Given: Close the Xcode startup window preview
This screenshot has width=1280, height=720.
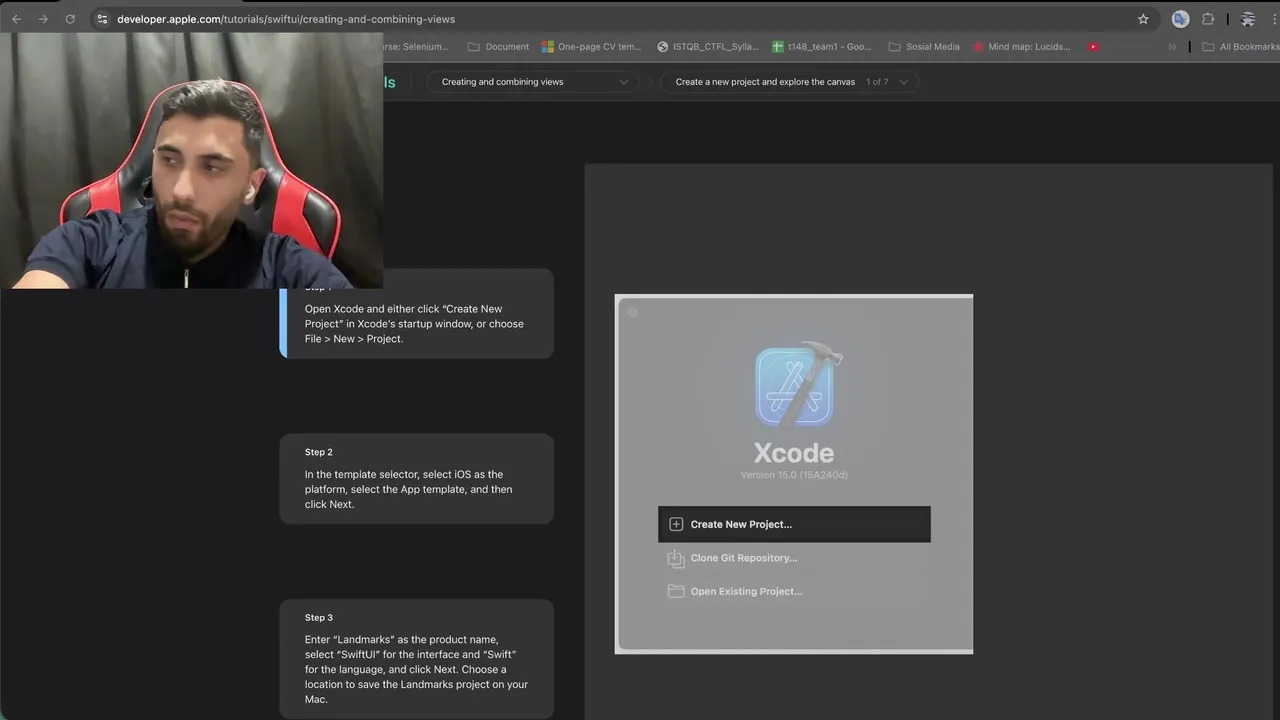Looking at the screenshot, I should click(632, 313).
